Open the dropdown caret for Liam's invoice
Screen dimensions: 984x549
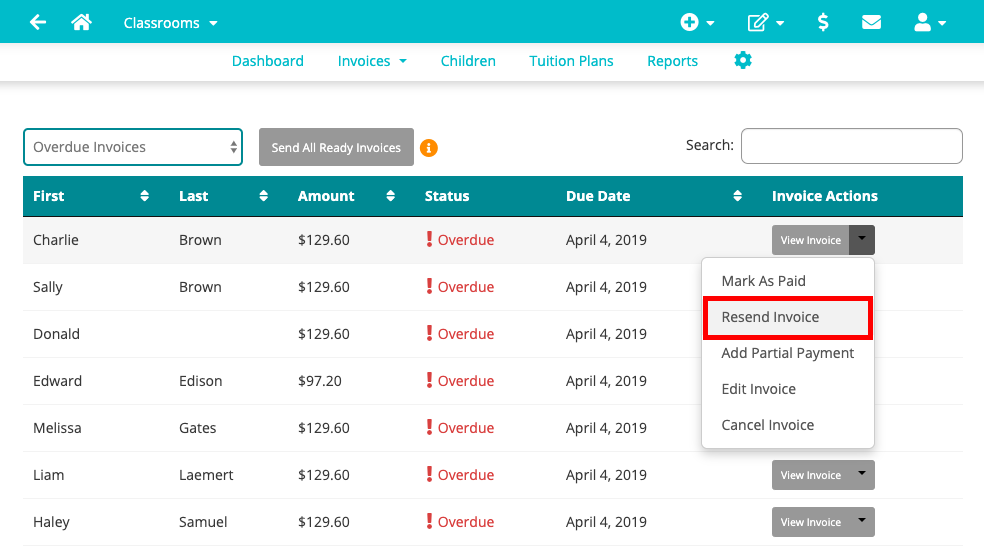tap(862, 476)
